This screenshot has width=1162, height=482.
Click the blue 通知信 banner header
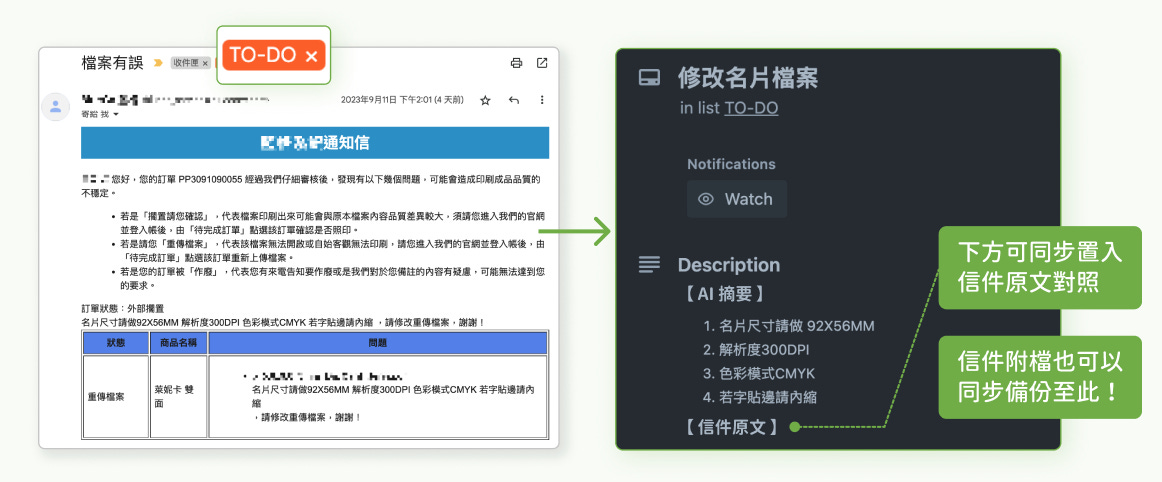(315, 142)
